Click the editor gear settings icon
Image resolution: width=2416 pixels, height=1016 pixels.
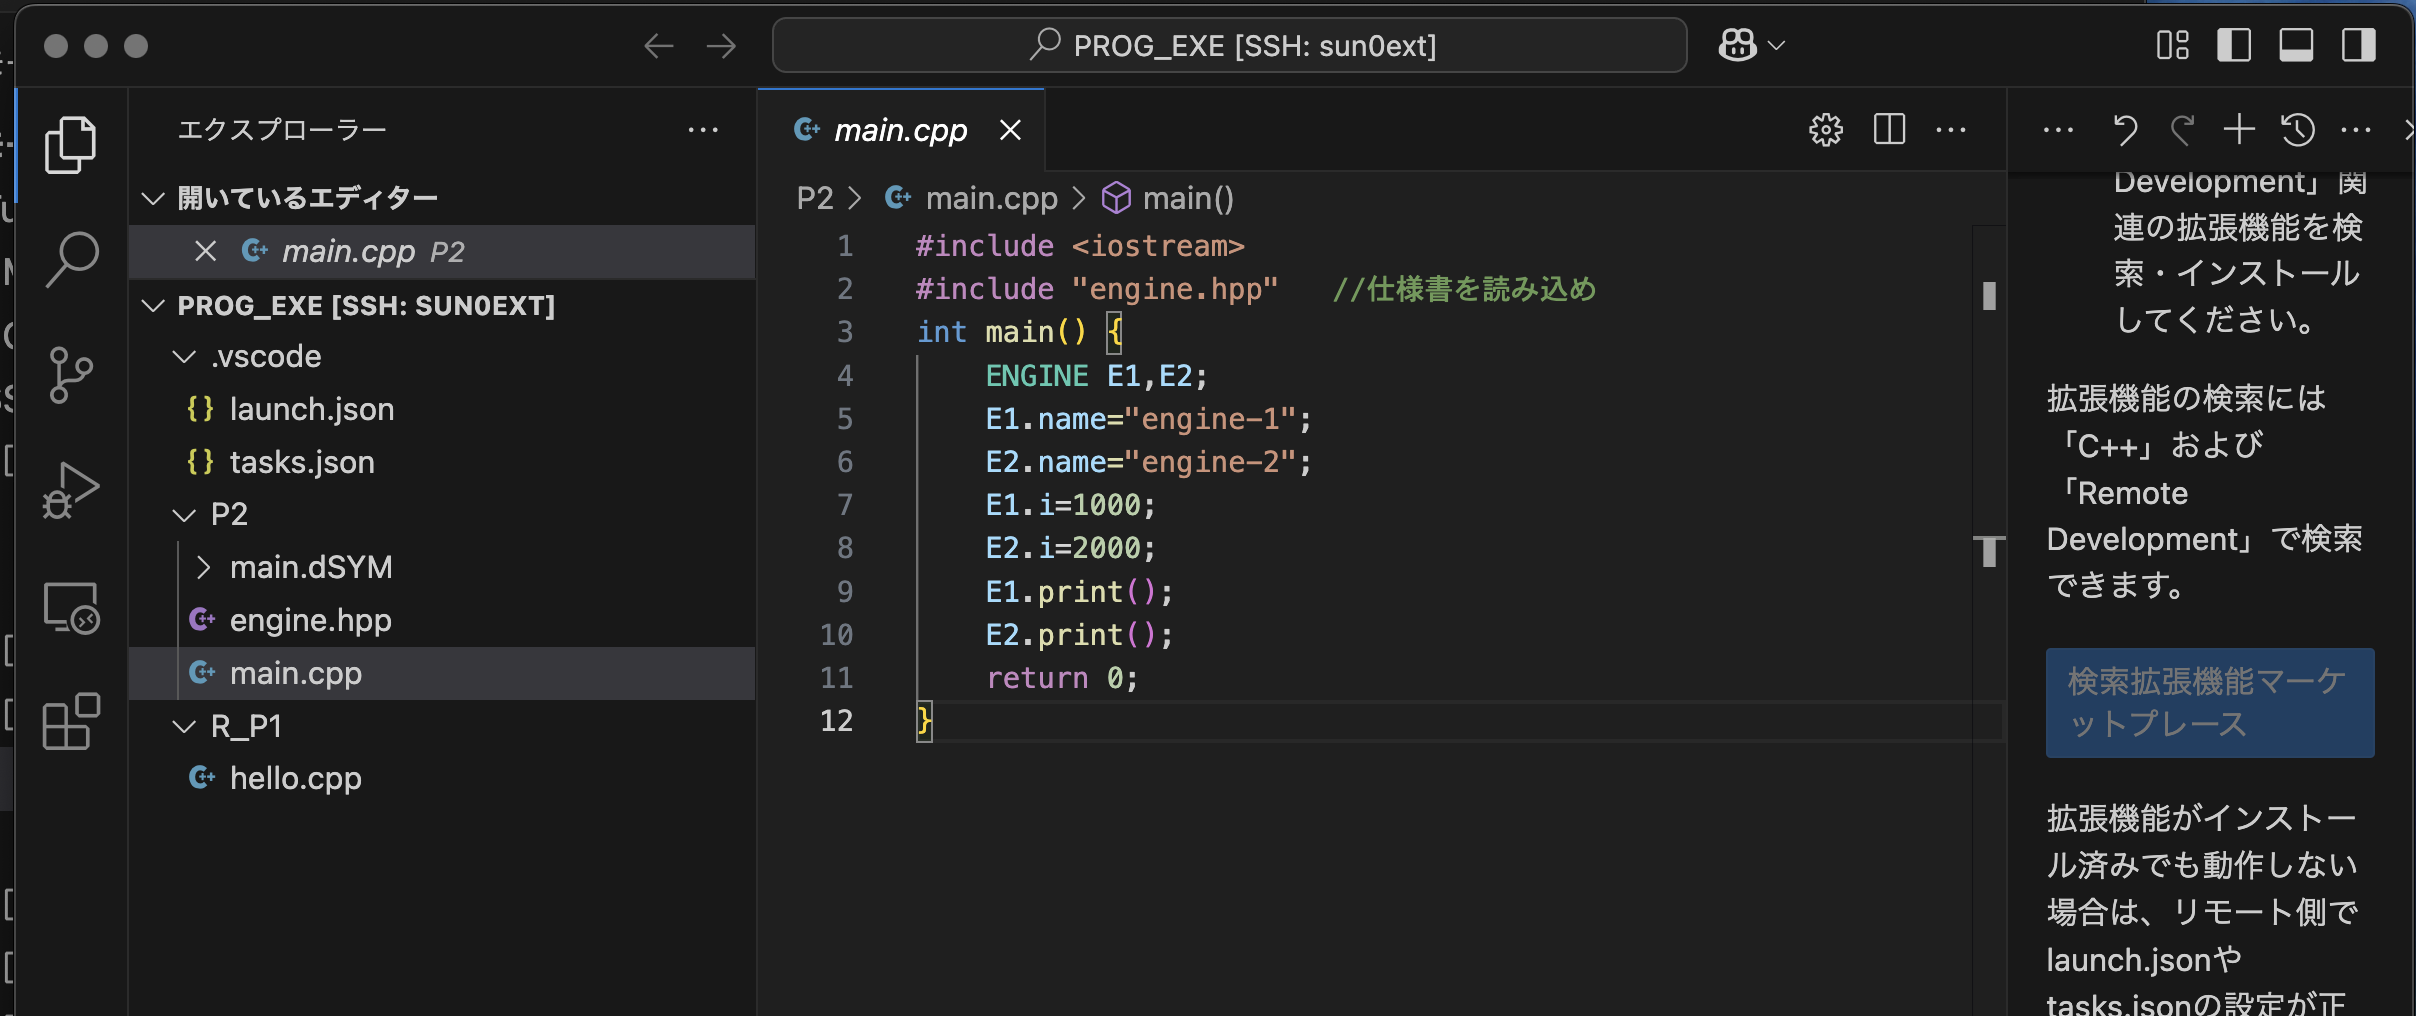coord(1826,130)
